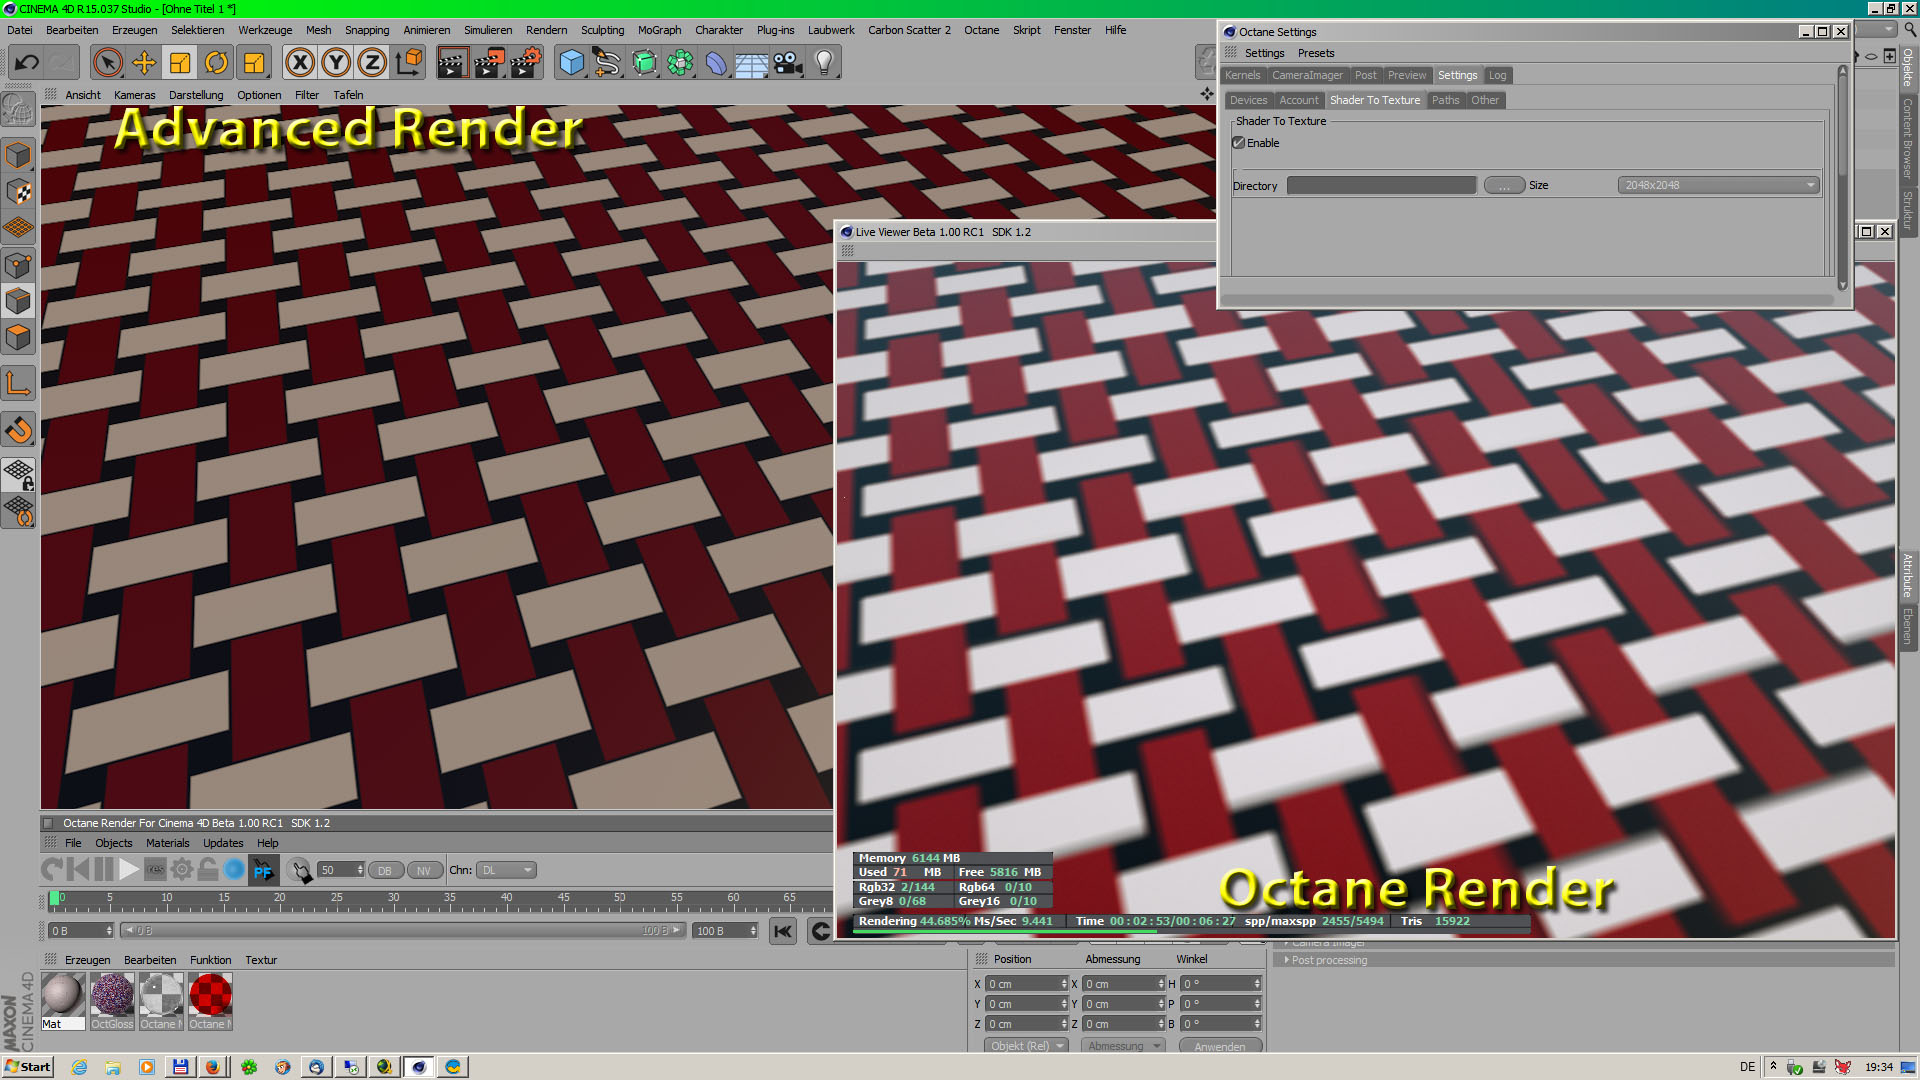1920x1080 pixels.
Task: Switch to the Kernels tab
Action: tap(1242, 75)
